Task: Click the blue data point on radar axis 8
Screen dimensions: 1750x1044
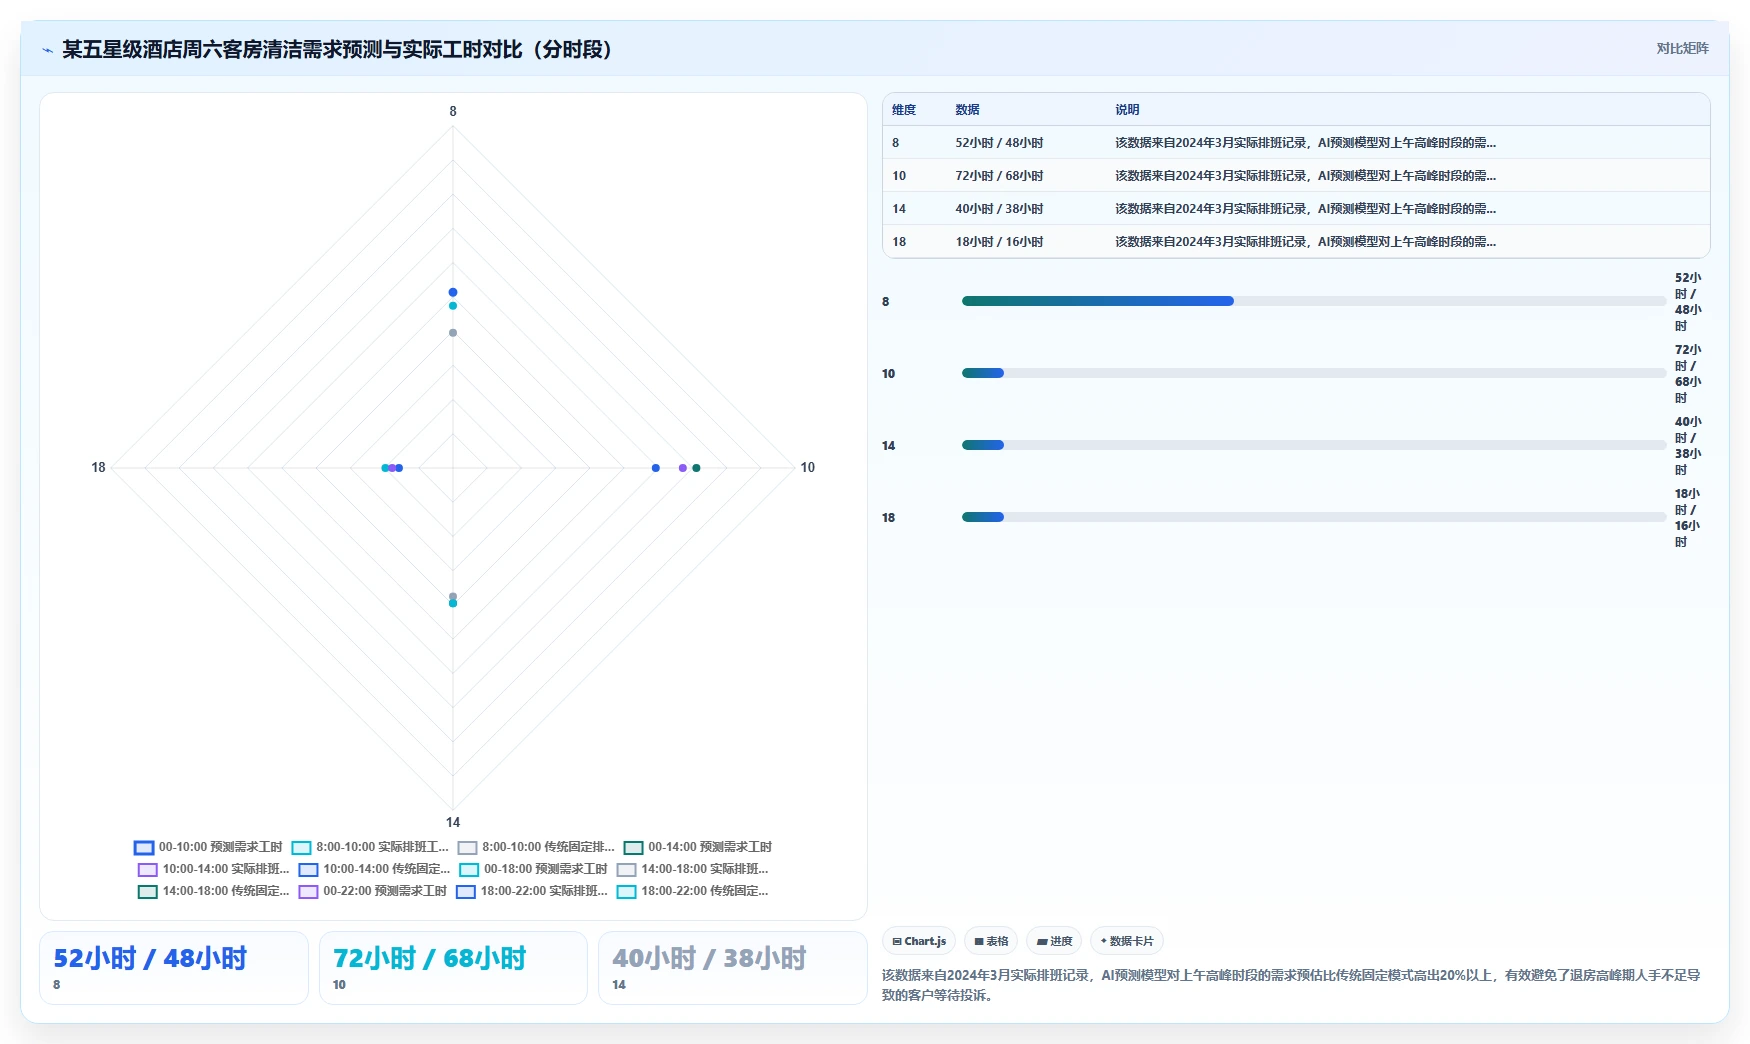Action: (x=453, y=292)
